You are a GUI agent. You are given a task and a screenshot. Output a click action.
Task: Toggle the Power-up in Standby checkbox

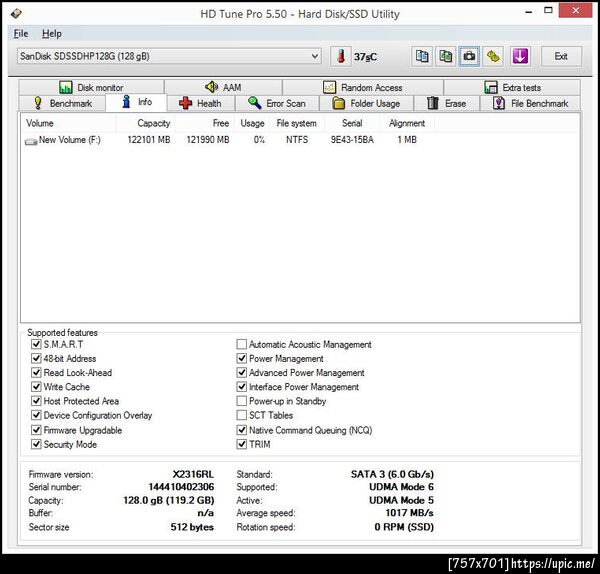tap(241, 401)
